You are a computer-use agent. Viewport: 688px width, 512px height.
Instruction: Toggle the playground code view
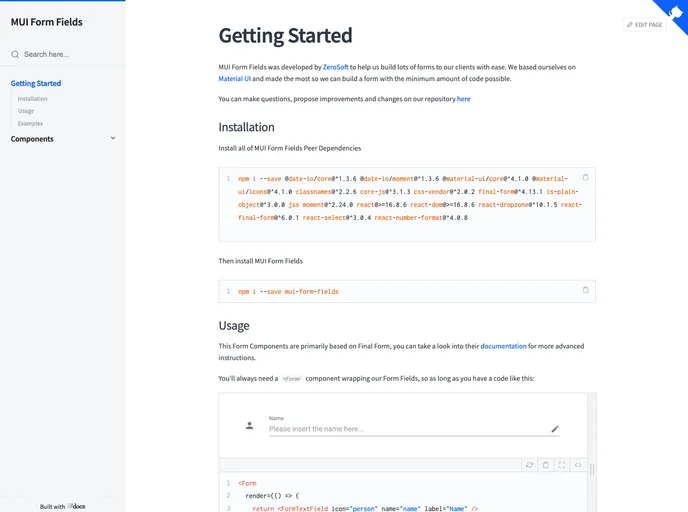point(578,465)
